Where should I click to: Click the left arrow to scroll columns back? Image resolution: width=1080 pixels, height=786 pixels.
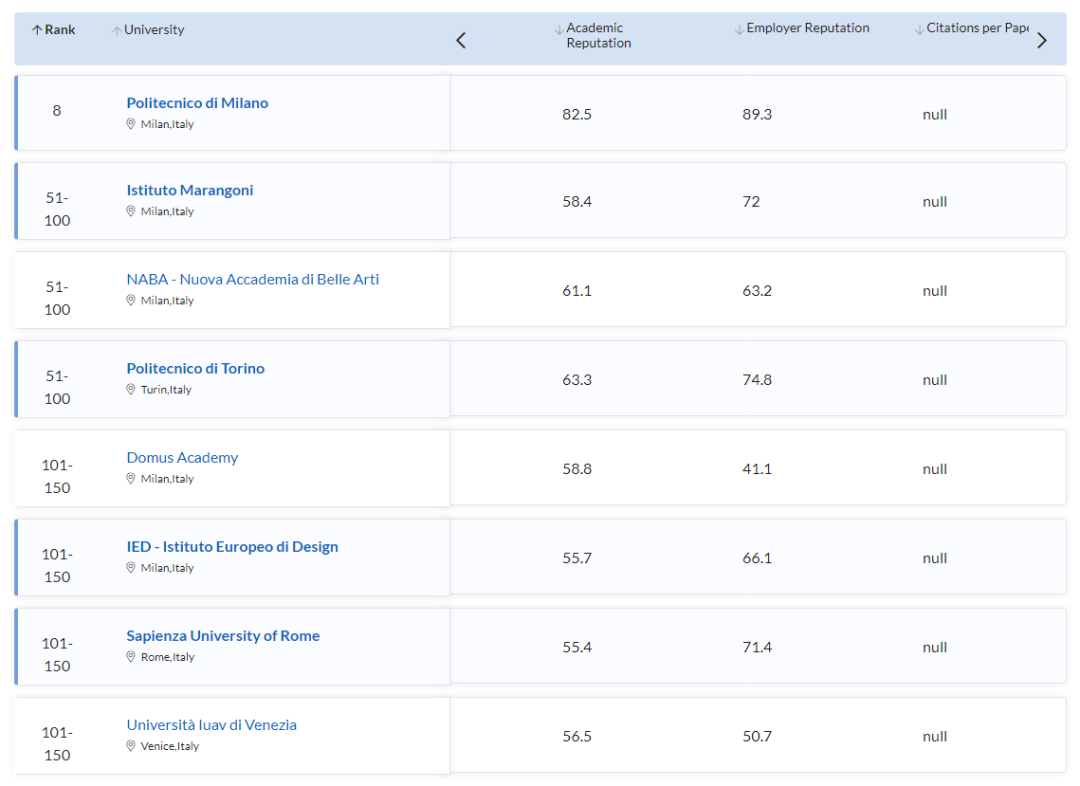click(461, 40)
